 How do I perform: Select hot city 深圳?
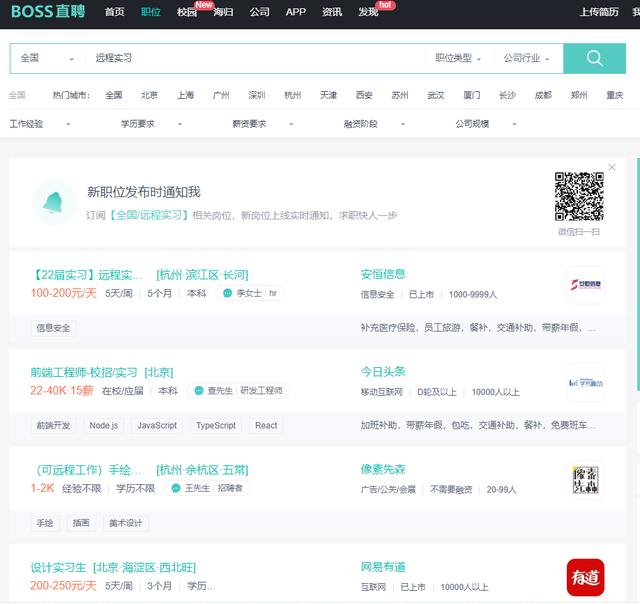[x=257, y=95]
